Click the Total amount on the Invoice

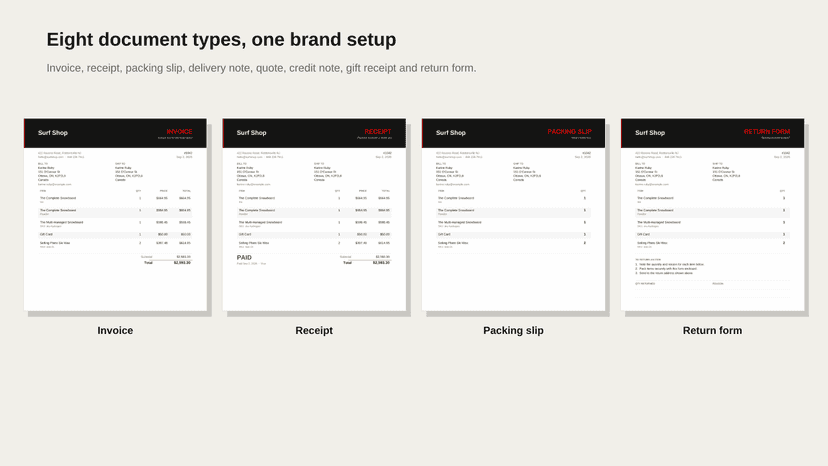point(182,263)
